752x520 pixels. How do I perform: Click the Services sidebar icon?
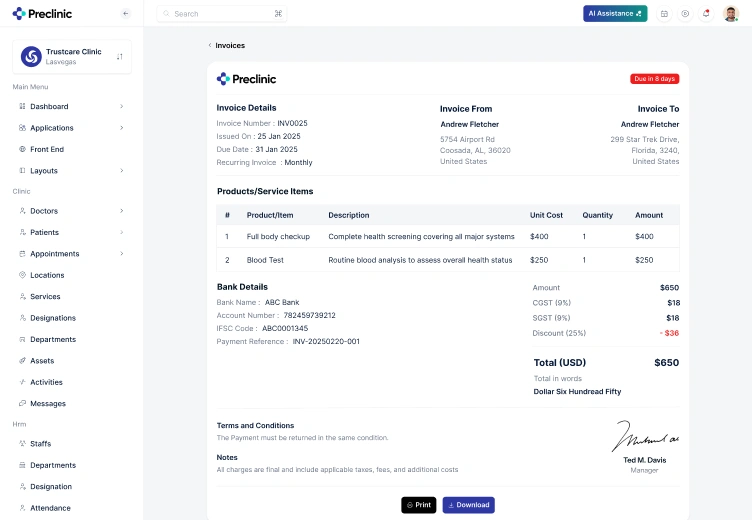point(22,296)
